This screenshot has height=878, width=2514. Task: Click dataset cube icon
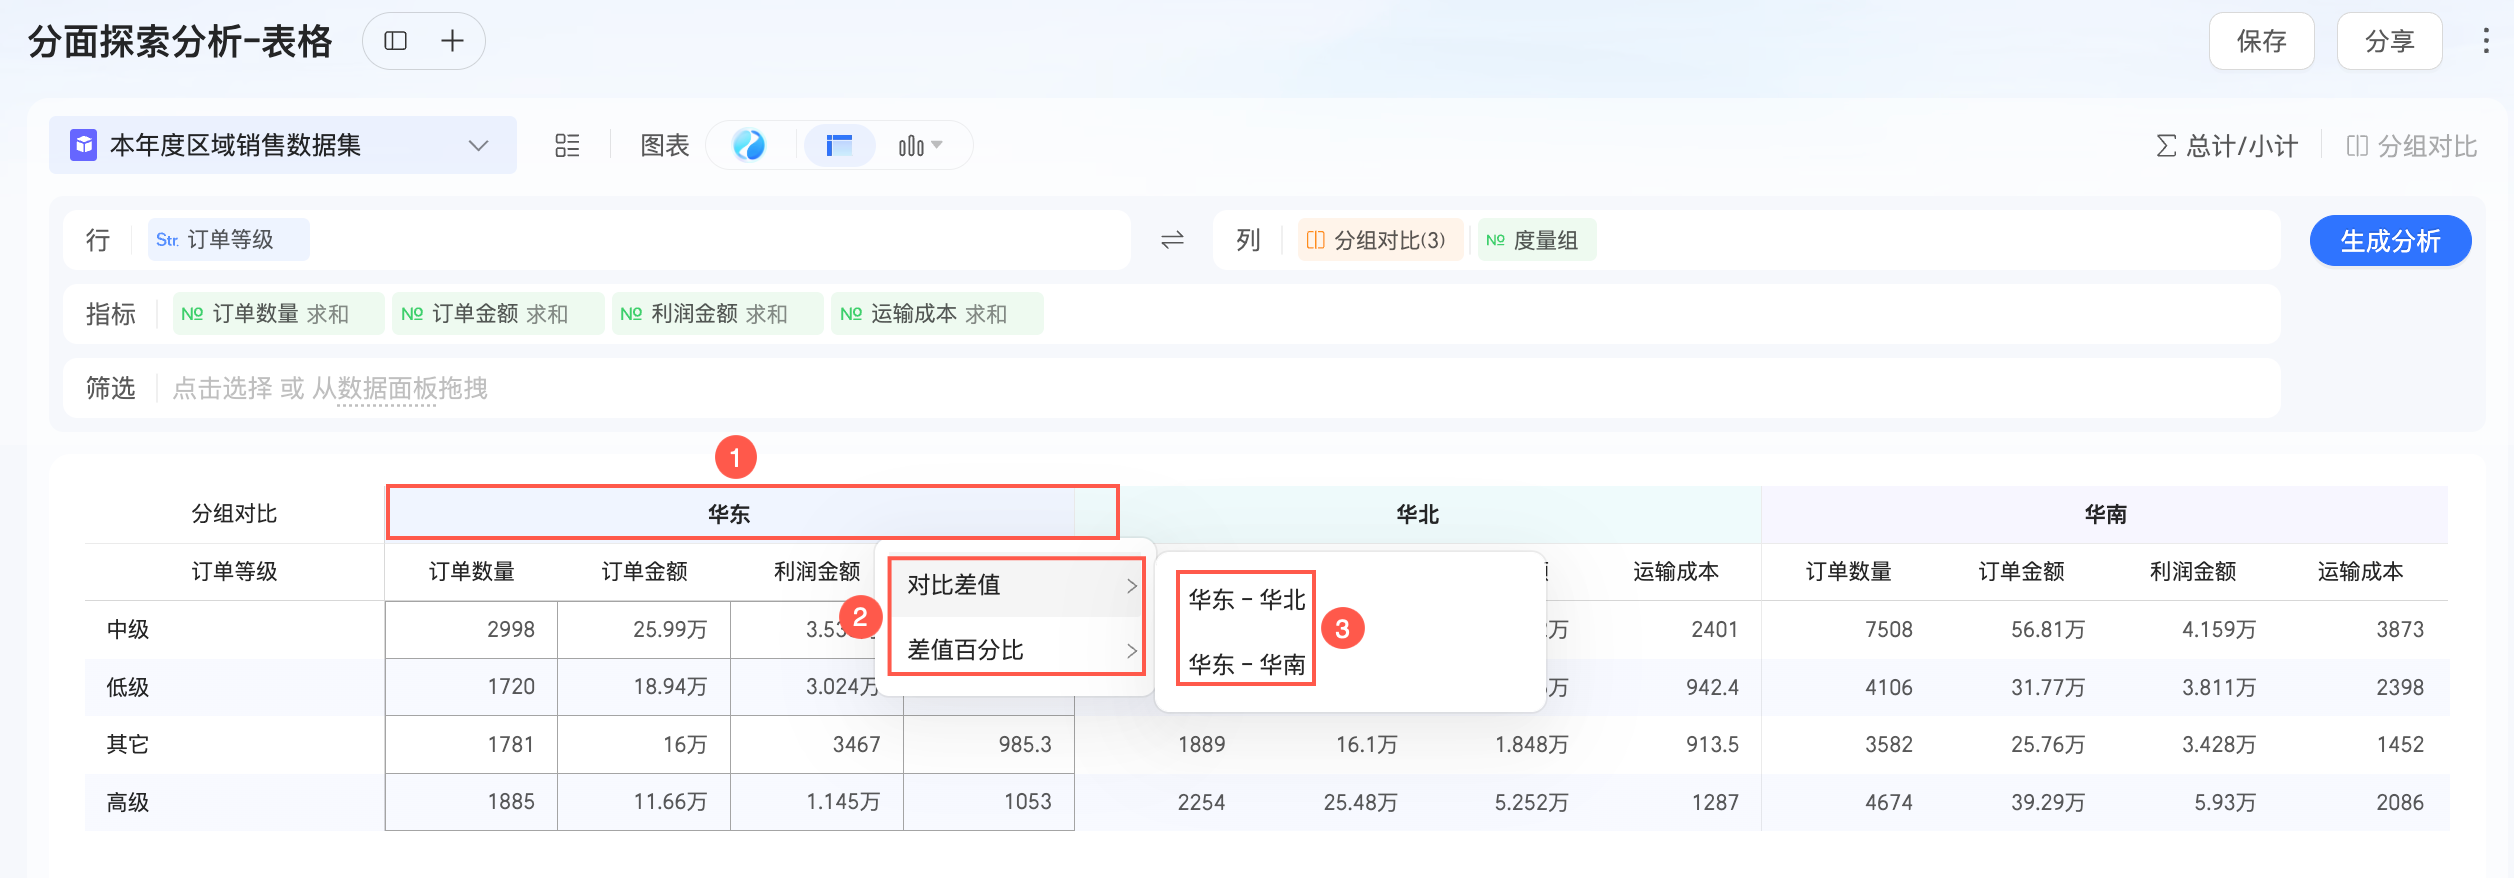pyautogui.click(x=83, y=146)
